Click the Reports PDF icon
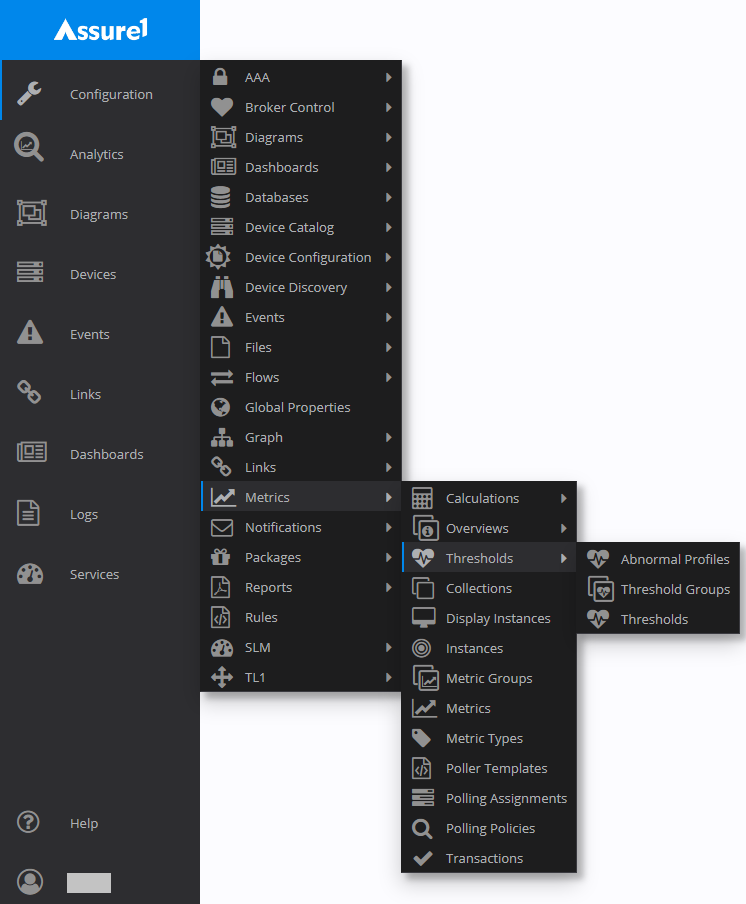The height and width of the screenshot is (904, 746). (220, 587)
